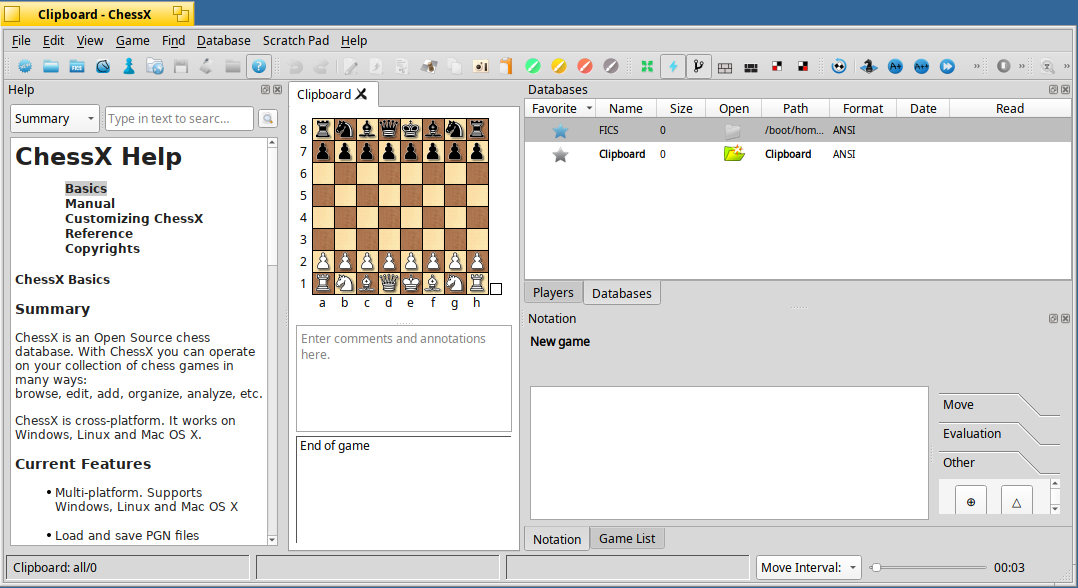Switch to the Players tab
Viewport: 1078px width, 588px height.
click(x=553, y=292)
